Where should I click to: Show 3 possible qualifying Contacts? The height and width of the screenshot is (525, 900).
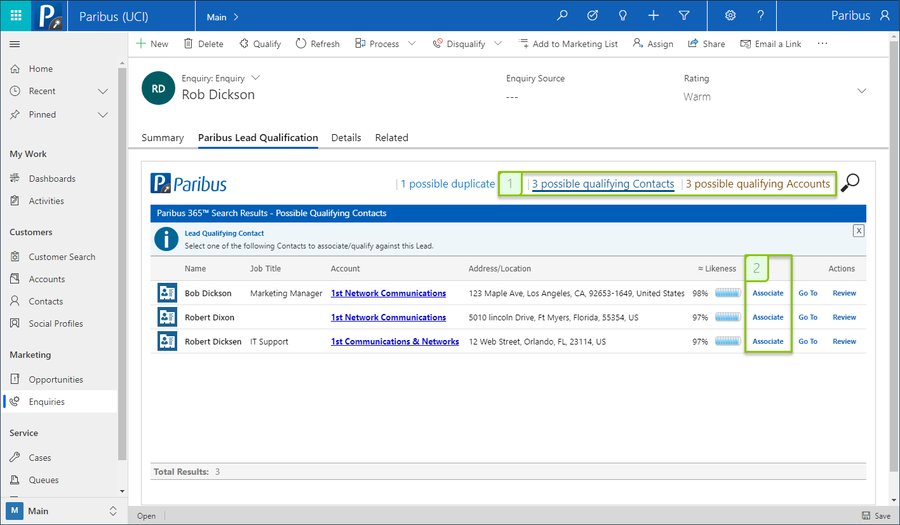coord(603,184)
